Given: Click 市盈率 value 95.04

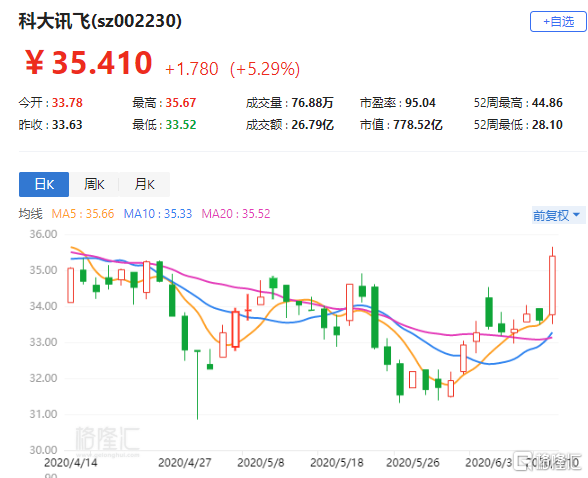Looking at the screenshot, I should tap(420, 103).
